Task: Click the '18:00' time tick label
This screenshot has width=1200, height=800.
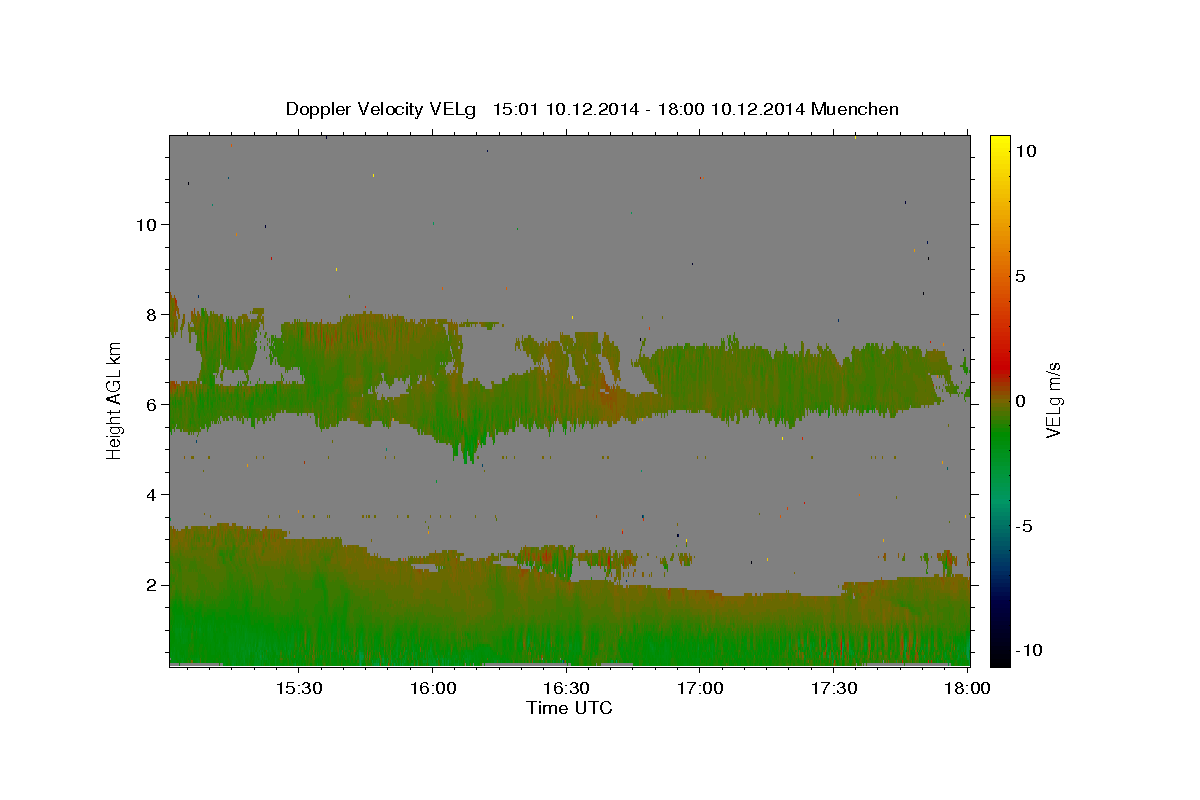Action: 968,689
